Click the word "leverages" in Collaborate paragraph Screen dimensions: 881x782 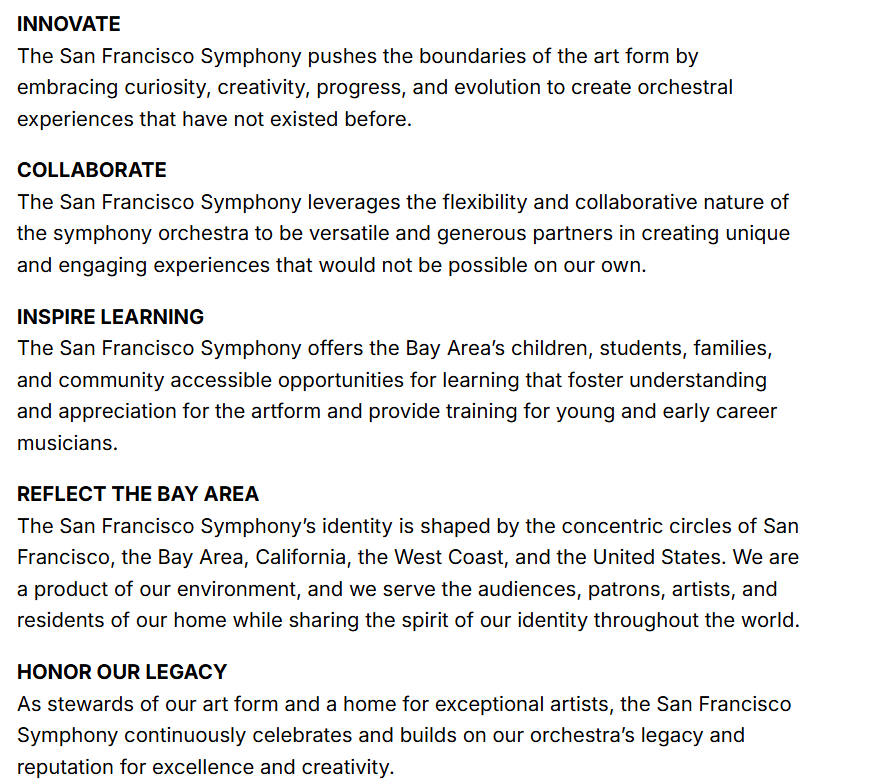[354, 202]
